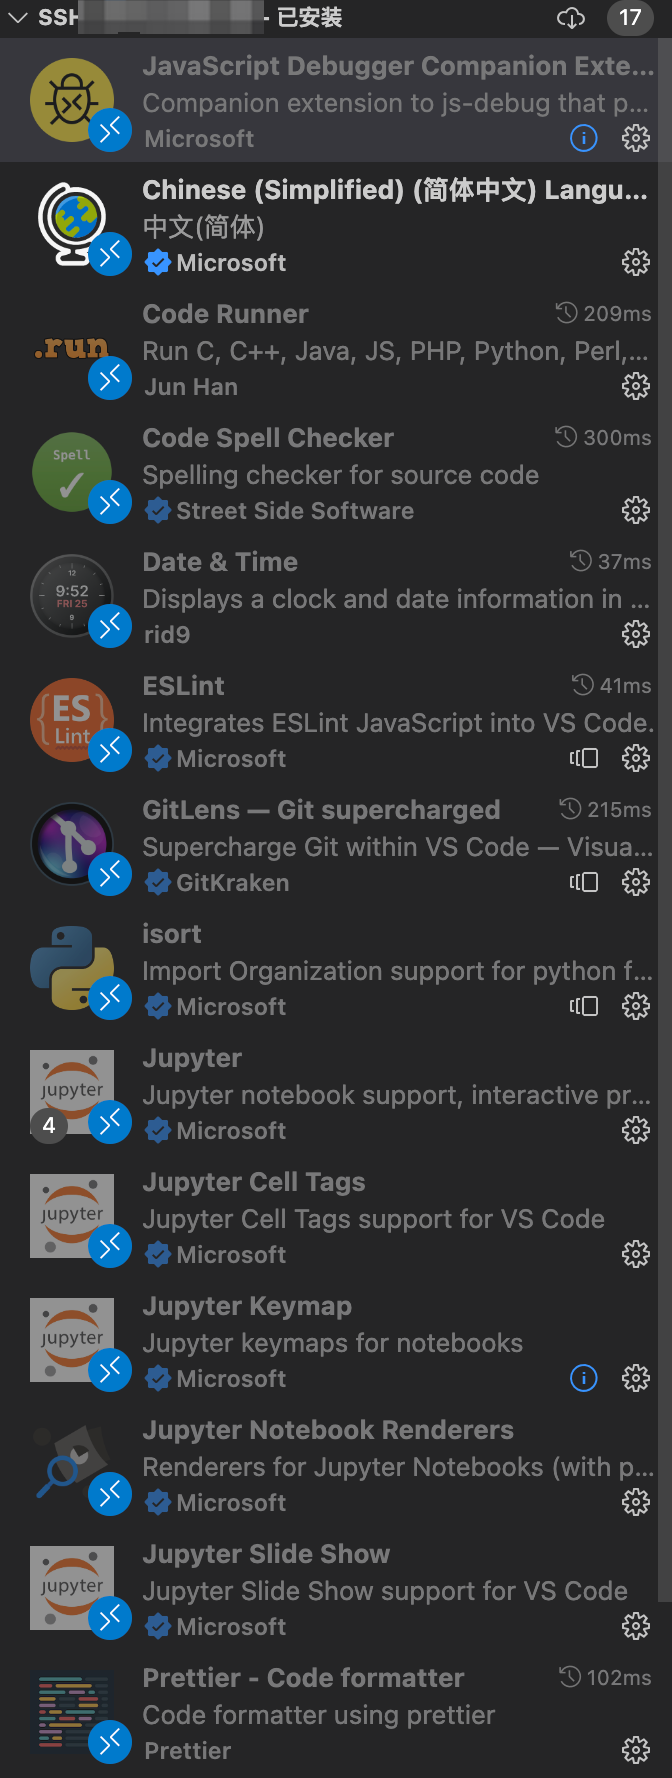Click the 17 extensions count badge
672x1778 pixels.
(630, 18)
